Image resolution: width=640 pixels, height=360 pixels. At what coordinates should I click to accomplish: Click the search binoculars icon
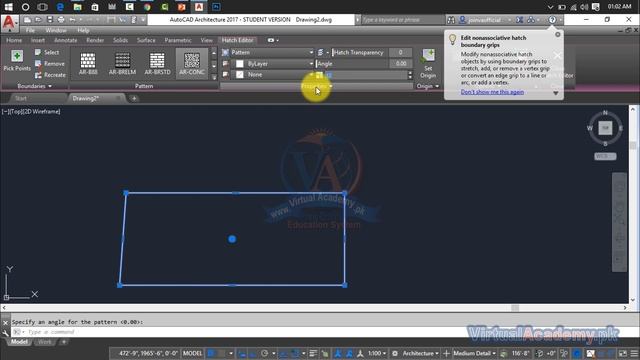451,20
